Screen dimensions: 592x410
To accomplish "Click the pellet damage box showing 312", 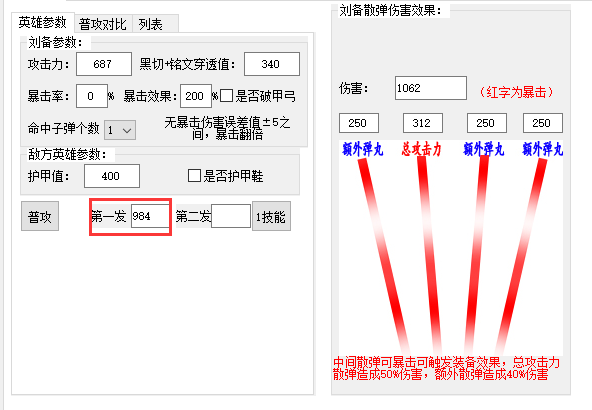I will [423, 123].
